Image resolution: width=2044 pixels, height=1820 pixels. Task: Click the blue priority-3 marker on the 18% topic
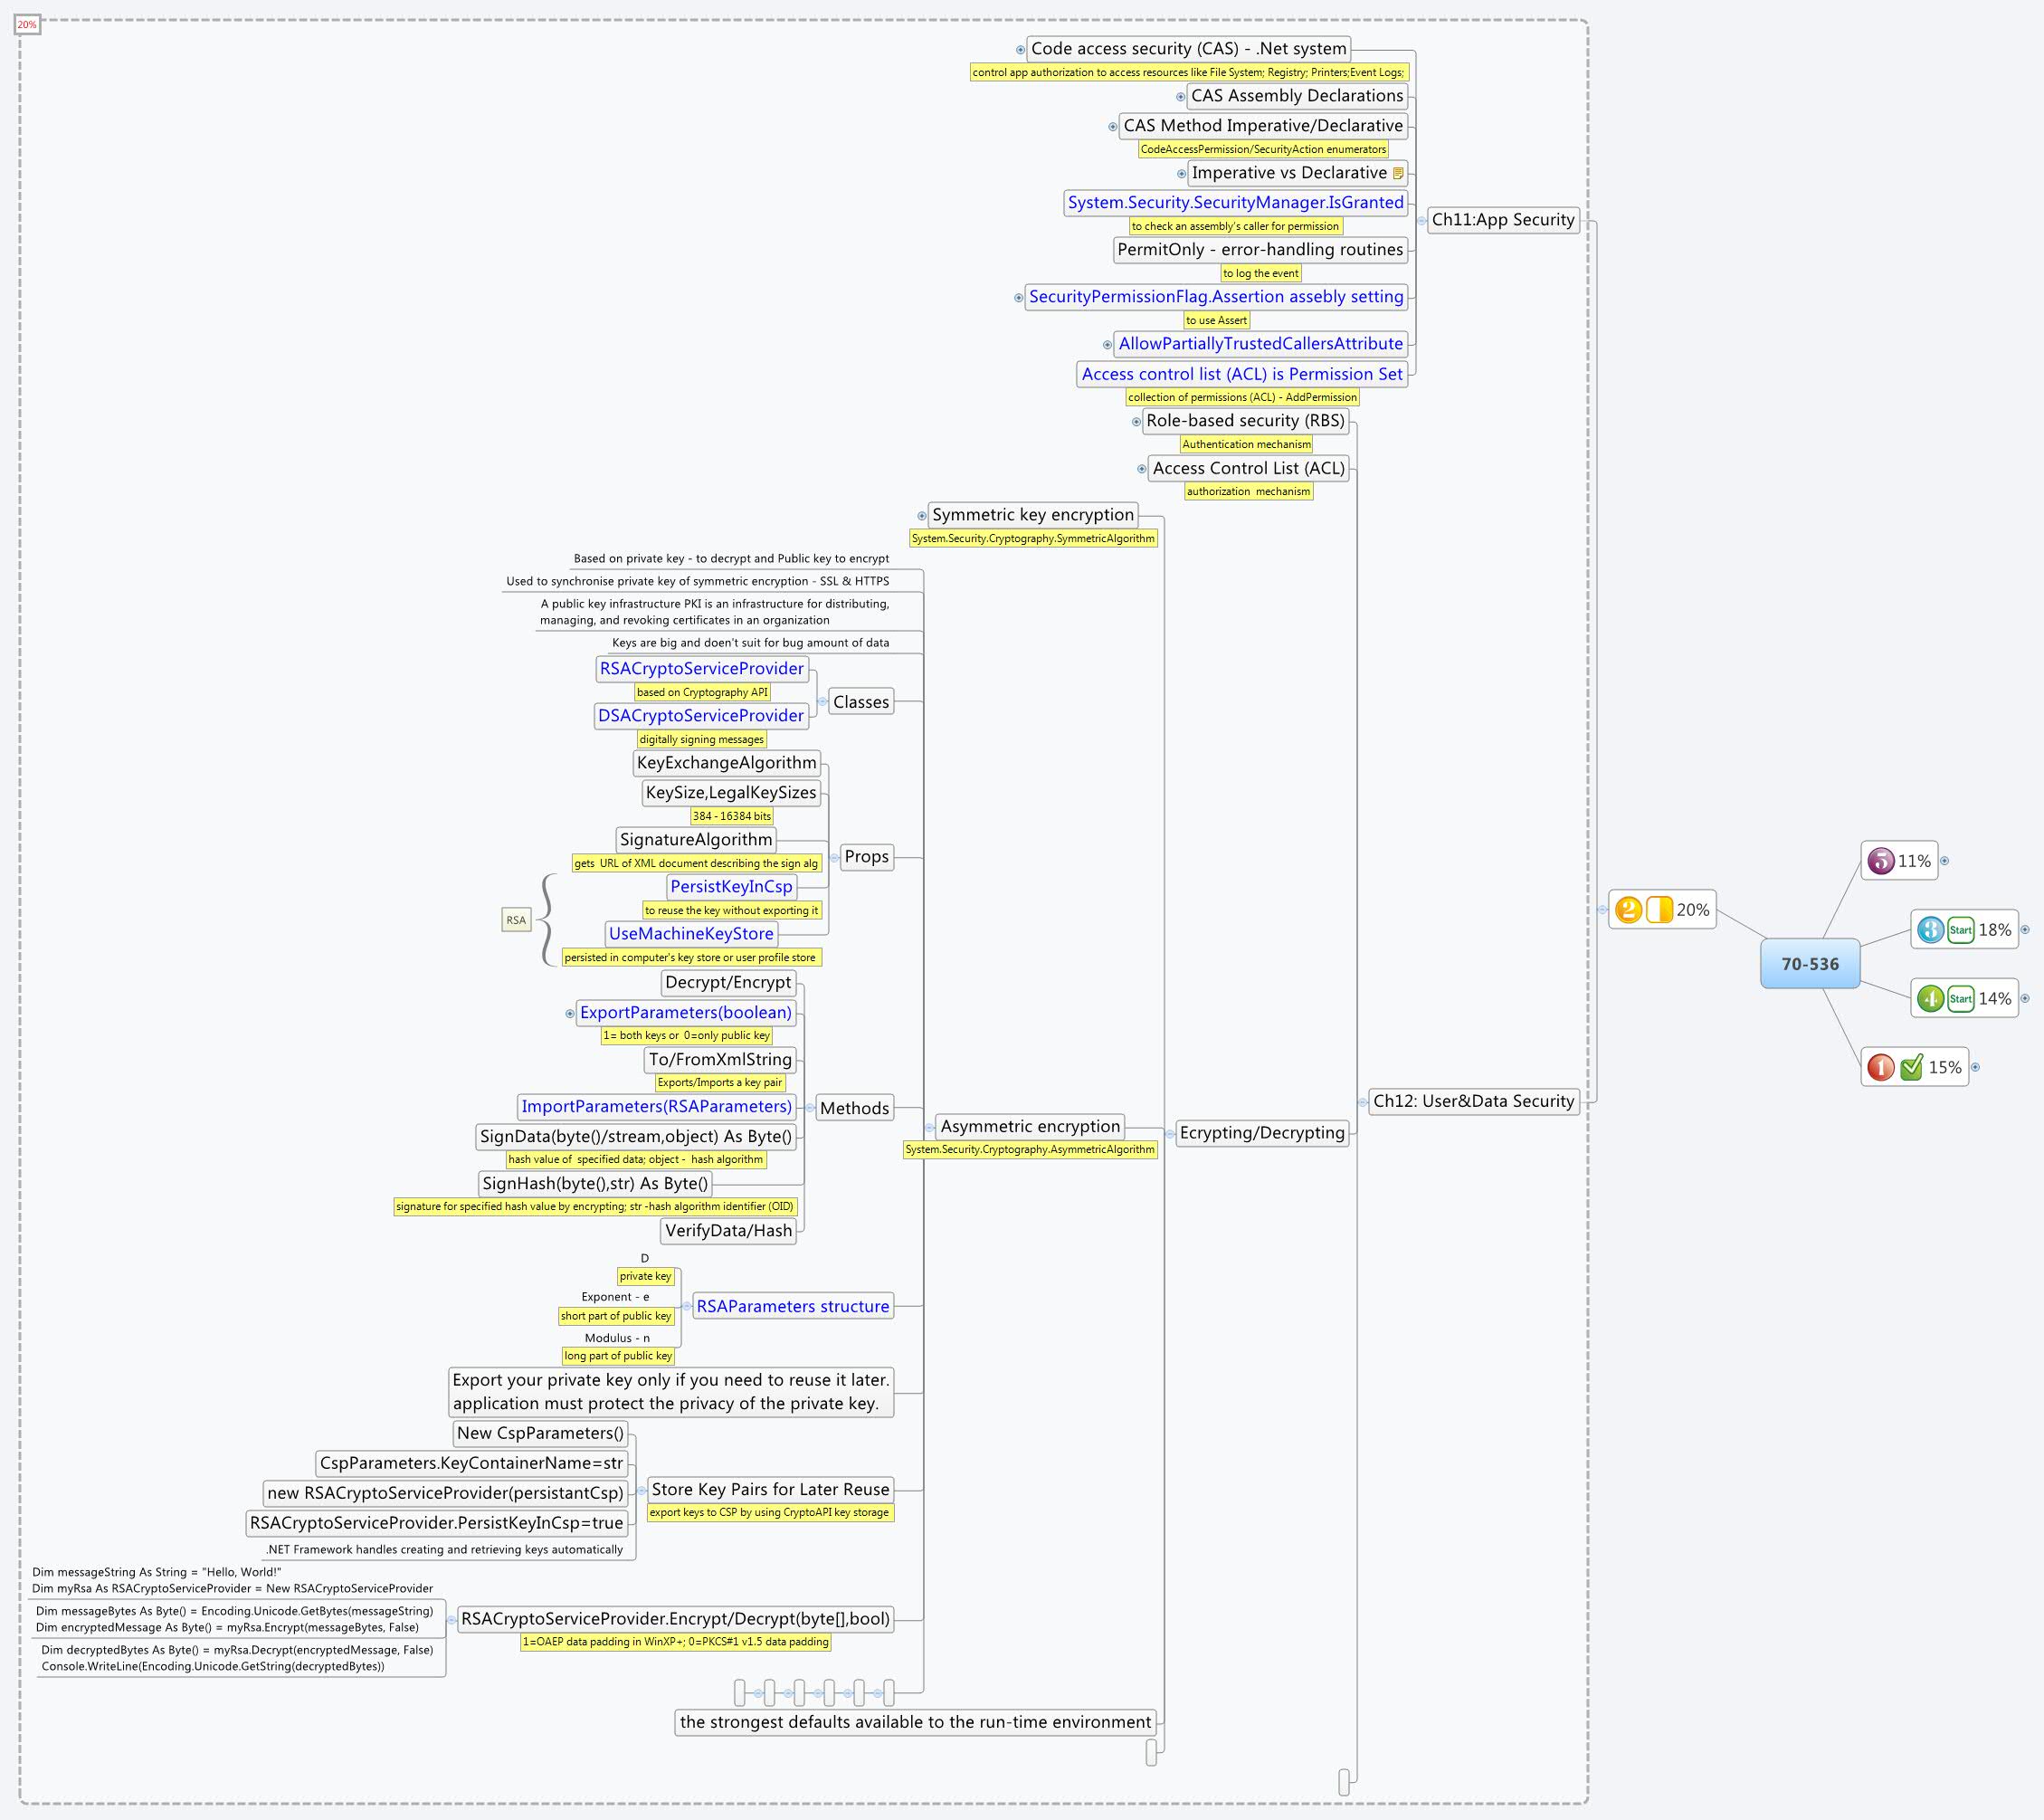coord(1932,930)
